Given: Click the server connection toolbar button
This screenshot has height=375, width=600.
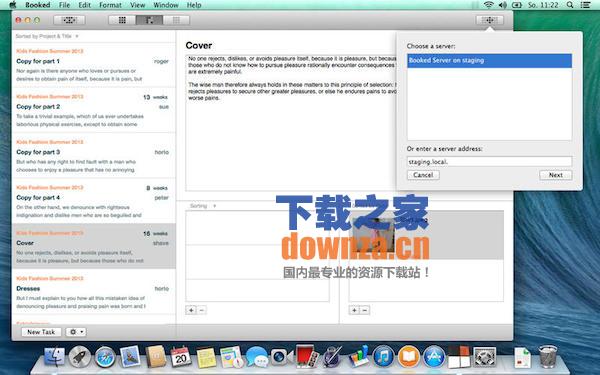Looking at the screenshot, I should (x=489, y=20).
